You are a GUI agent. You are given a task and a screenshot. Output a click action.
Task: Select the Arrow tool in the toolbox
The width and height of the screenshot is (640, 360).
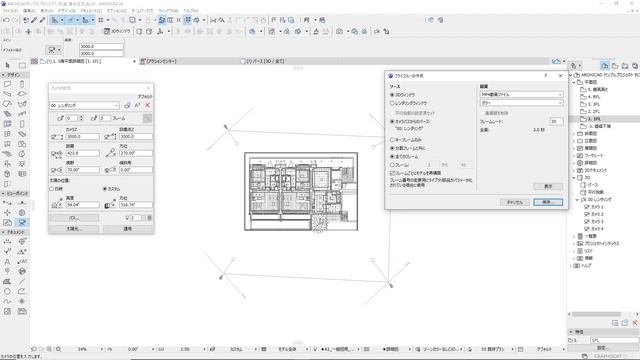click(7, 65)
